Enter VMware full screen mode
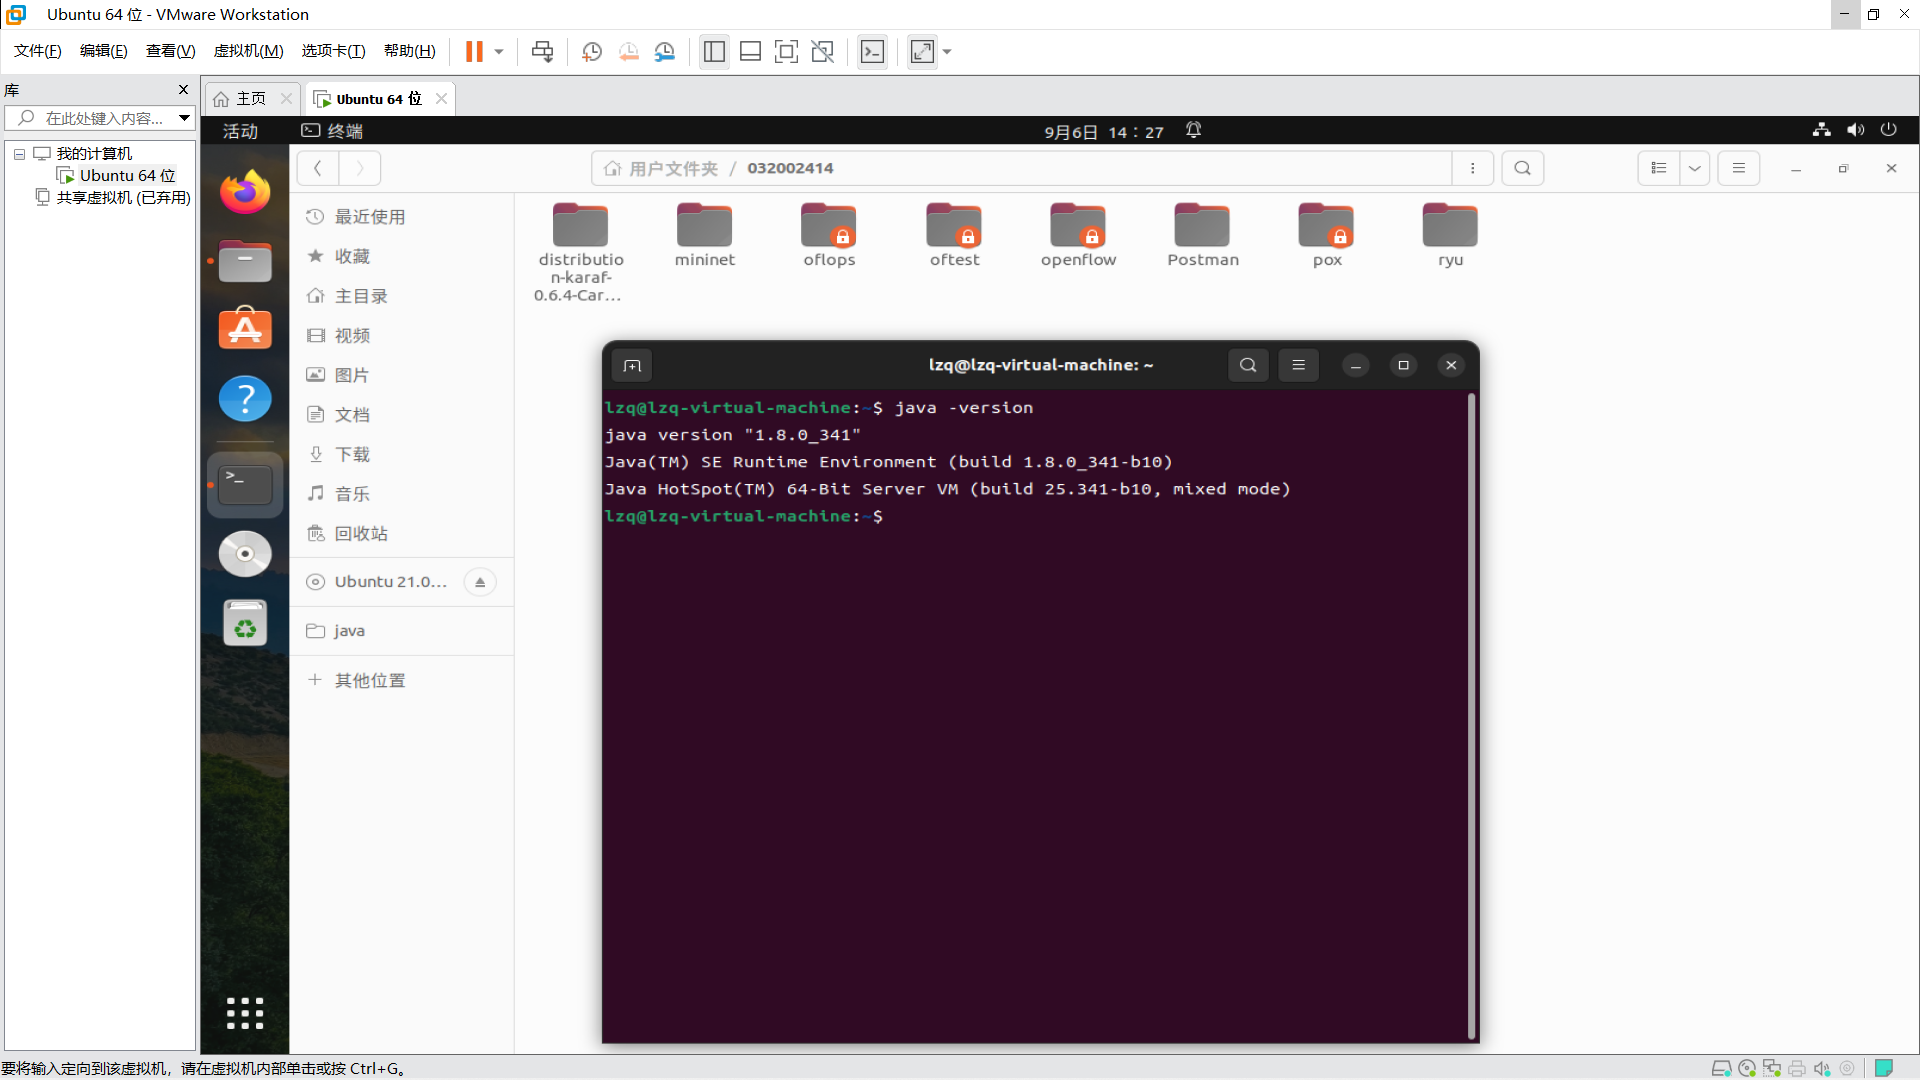 (786, 52)
